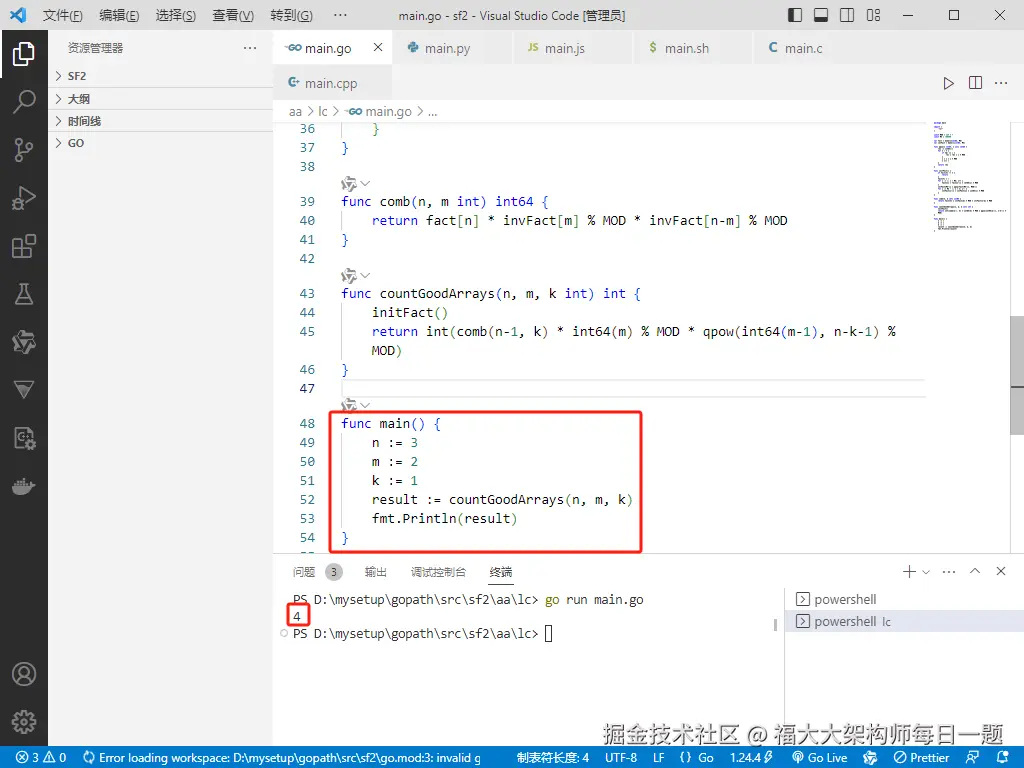Click Prettier status bar item

pyautogui.click(x=921, y=758)
